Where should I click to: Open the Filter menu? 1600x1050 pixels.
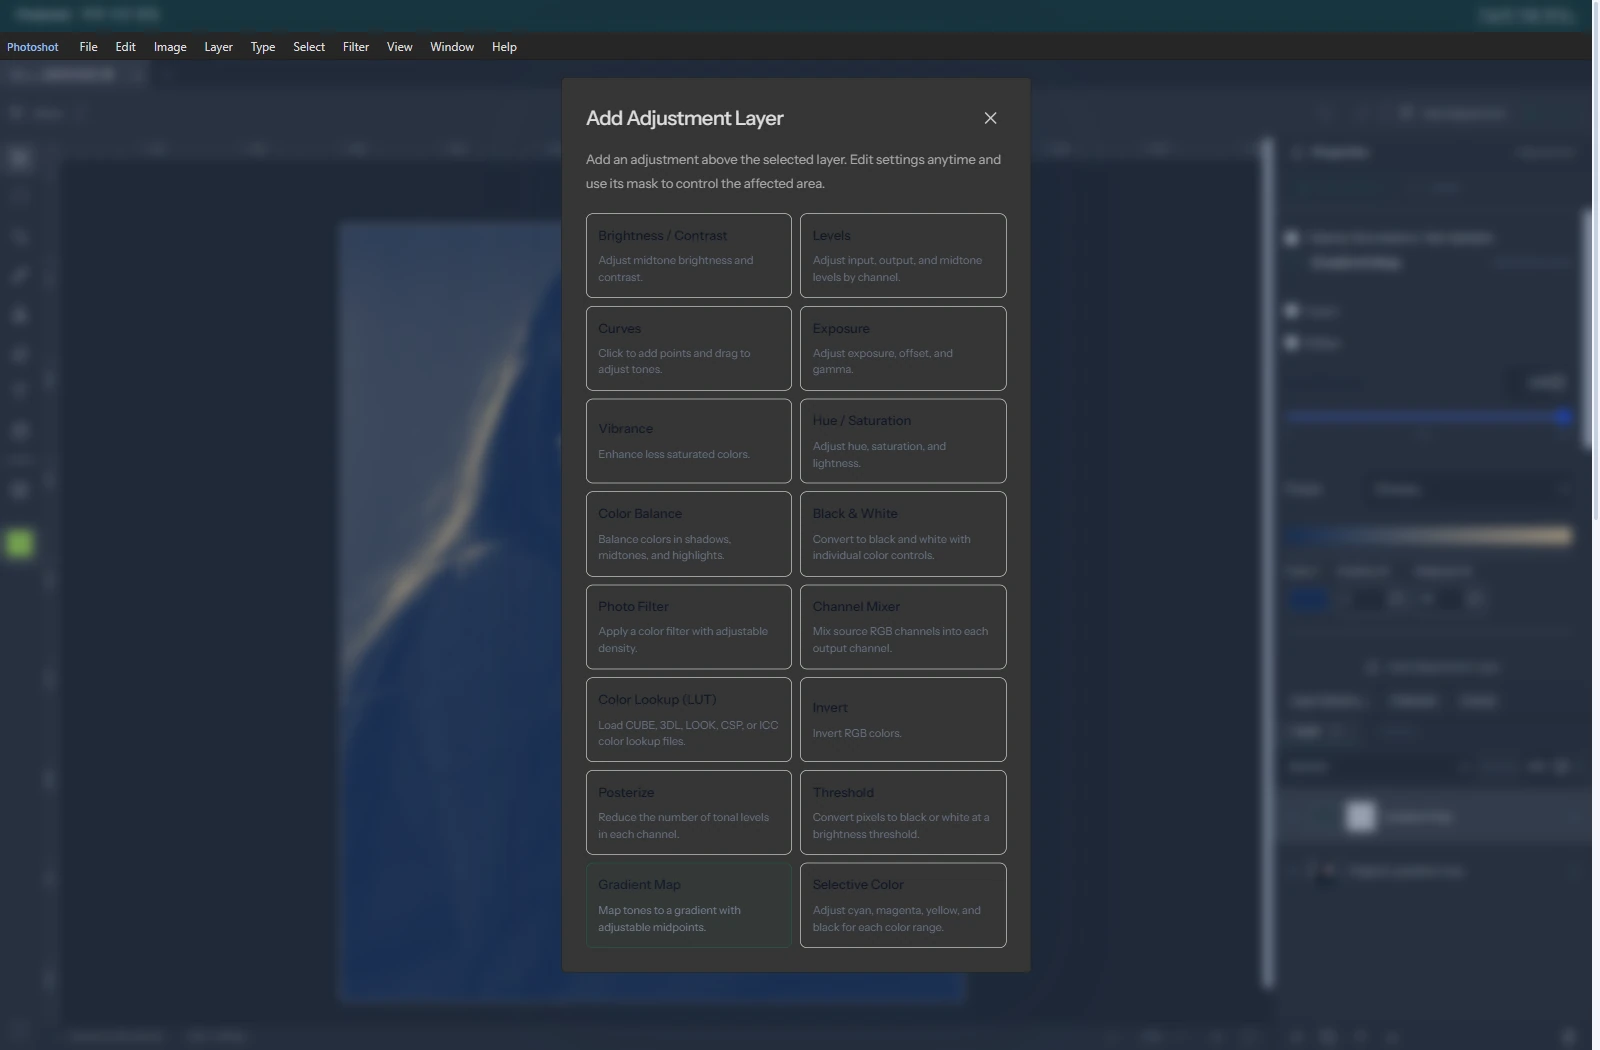[356, 47]
